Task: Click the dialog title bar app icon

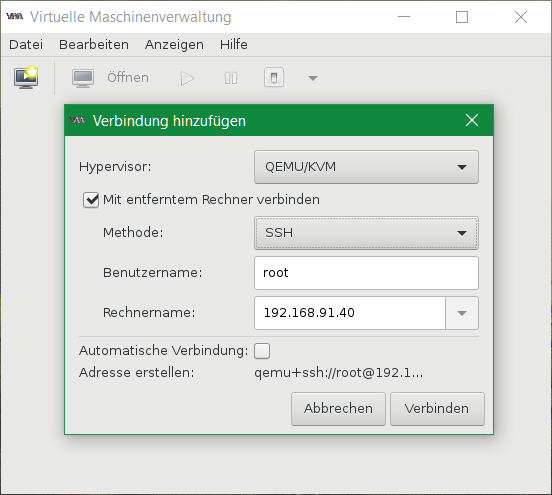Action: point(78,120)
